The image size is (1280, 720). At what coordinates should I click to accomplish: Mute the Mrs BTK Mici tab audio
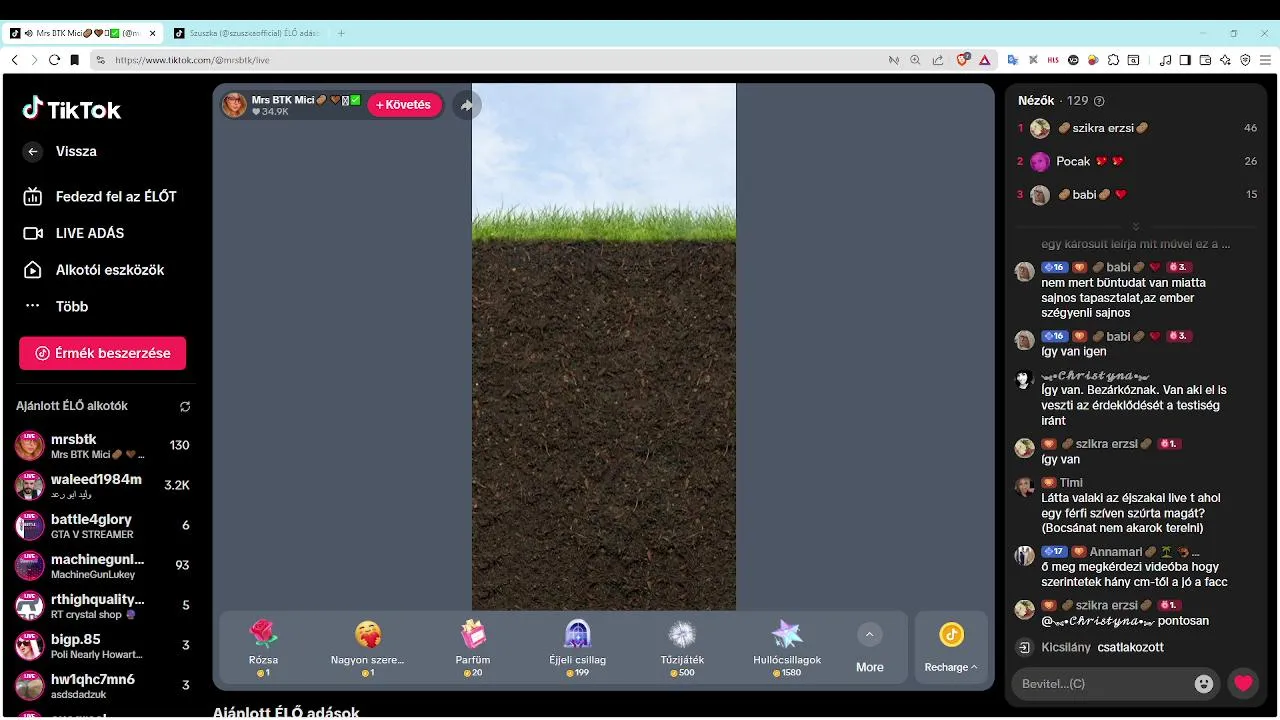pos(29,33)
